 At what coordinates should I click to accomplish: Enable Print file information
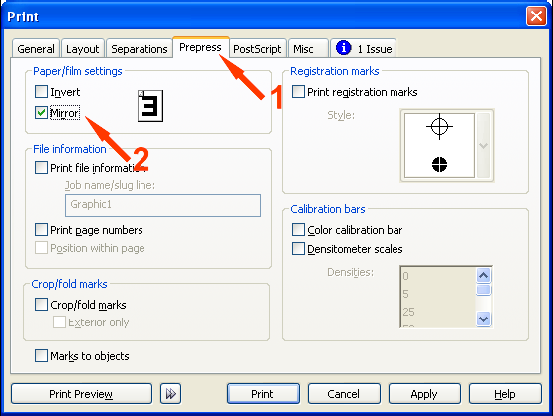pos(41,167)
